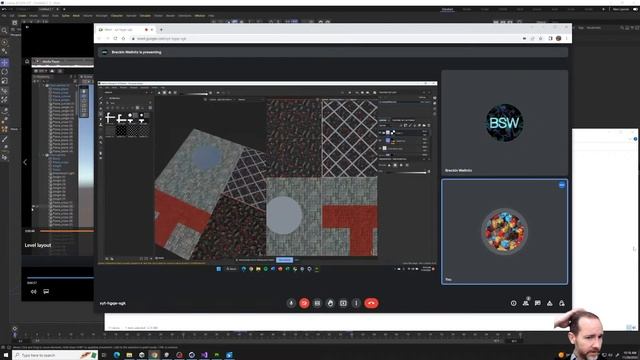Mute audio in the media player window
640x360 pixels.
pyautogui.click(x=33, y=291)
